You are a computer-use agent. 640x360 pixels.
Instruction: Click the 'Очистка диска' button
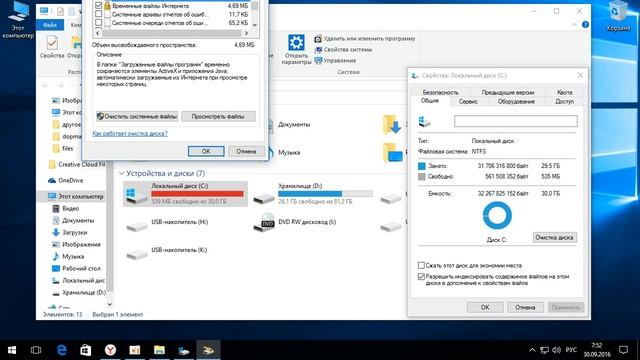point(554,238)
